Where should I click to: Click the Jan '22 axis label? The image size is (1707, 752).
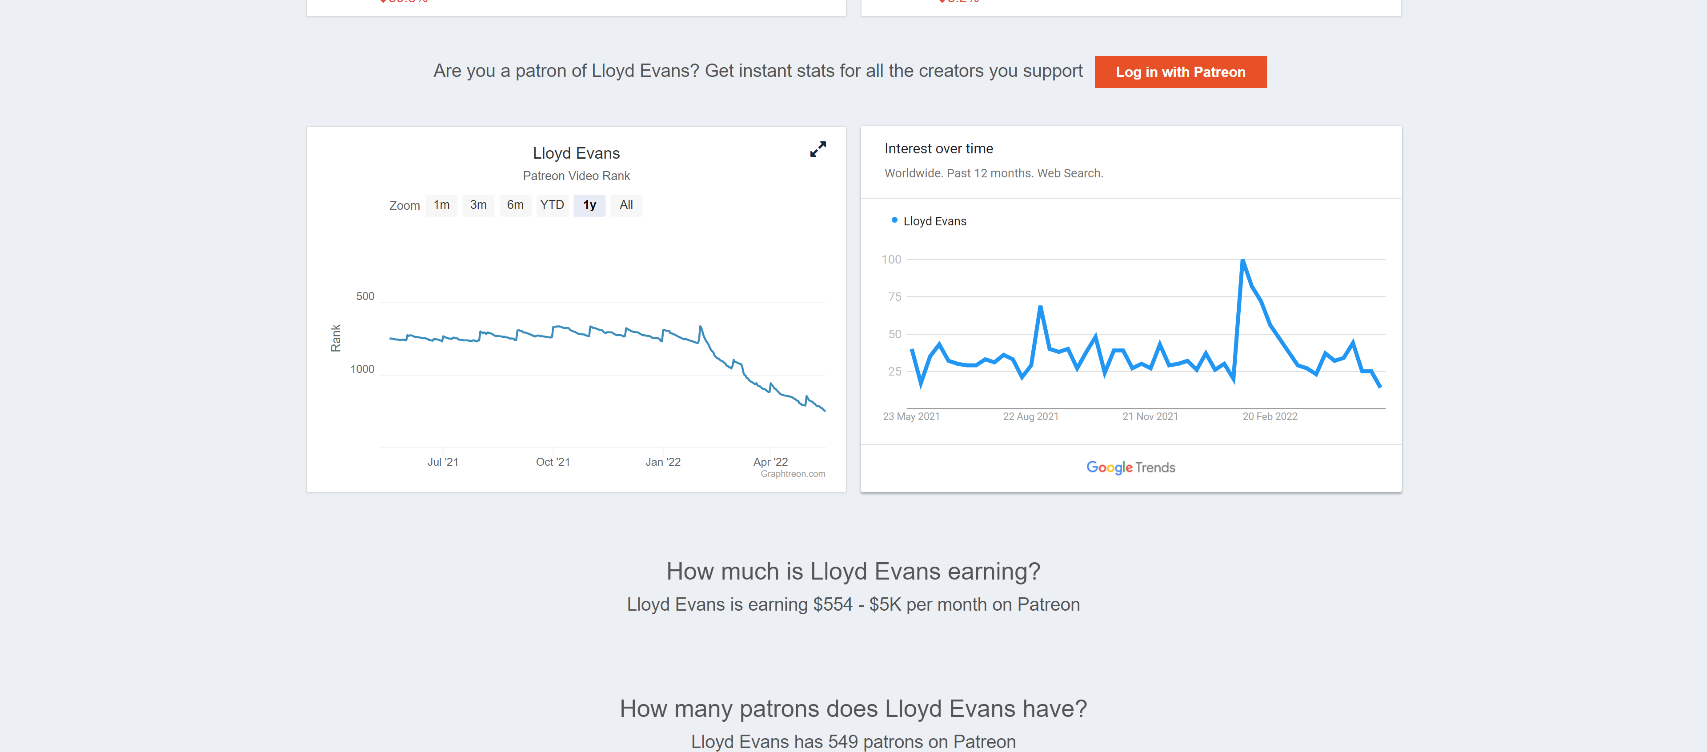pyautogui.click(x=663, y=462)
